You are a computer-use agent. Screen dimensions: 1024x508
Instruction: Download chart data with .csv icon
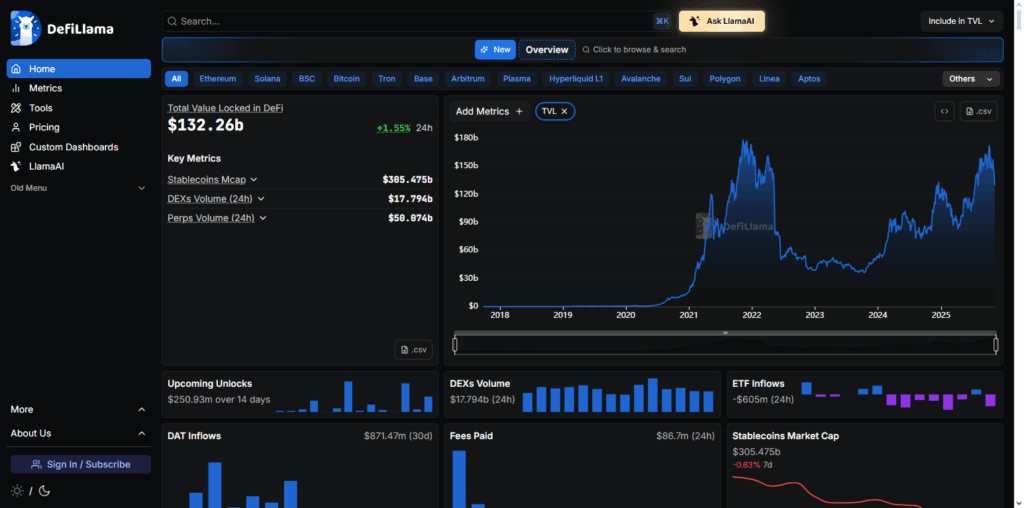(x=978, y=112)
